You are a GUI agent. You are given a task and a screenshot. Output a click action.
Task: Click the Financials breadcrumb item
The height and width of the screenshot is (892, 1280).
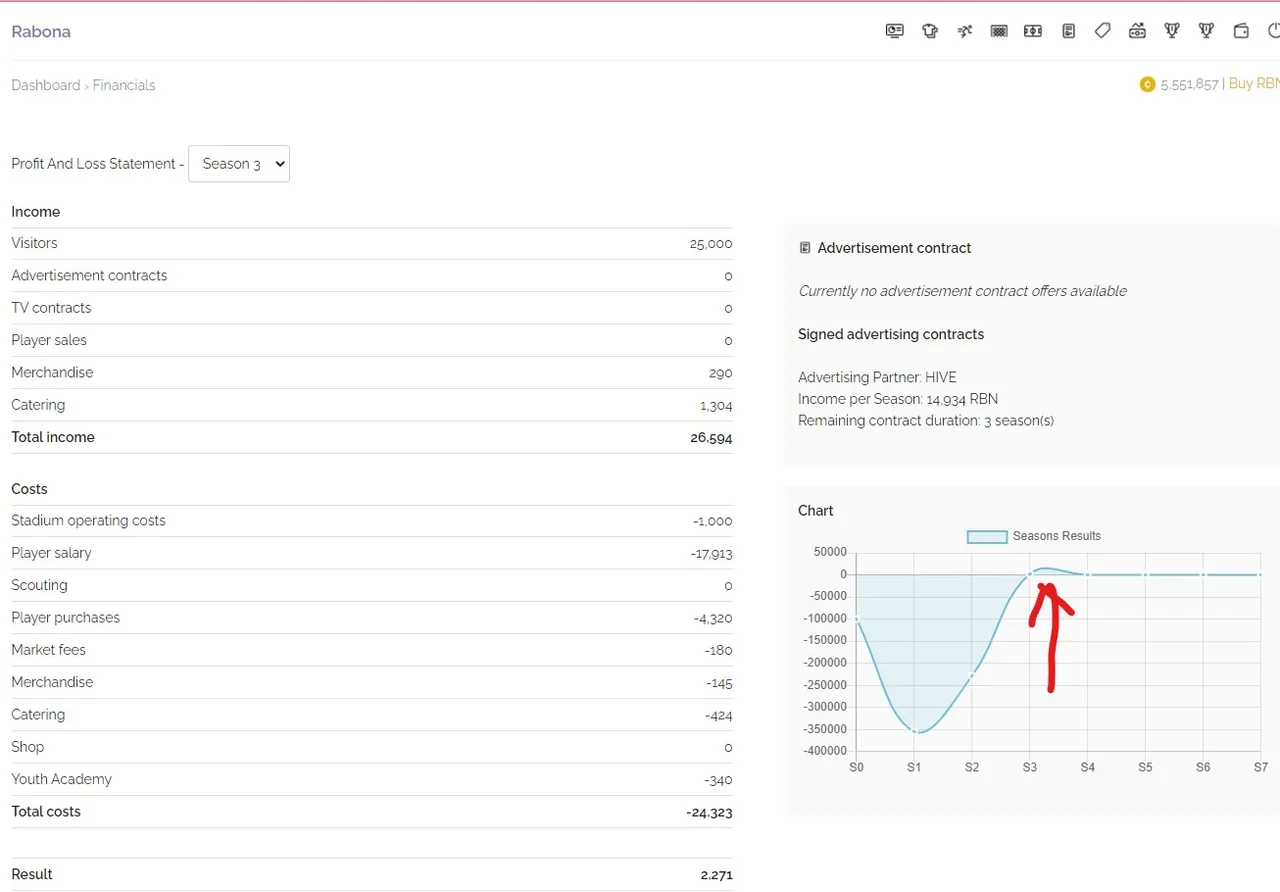click(124, 85)
